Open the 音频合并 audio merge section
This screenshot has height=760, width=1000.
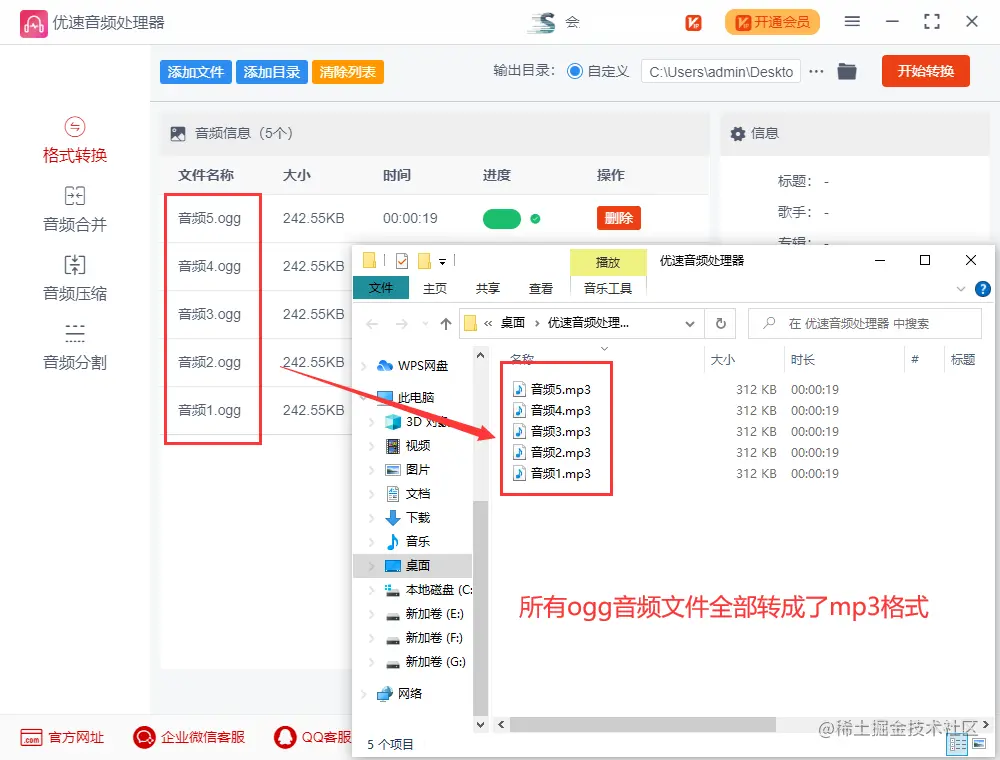click(75, 210)
